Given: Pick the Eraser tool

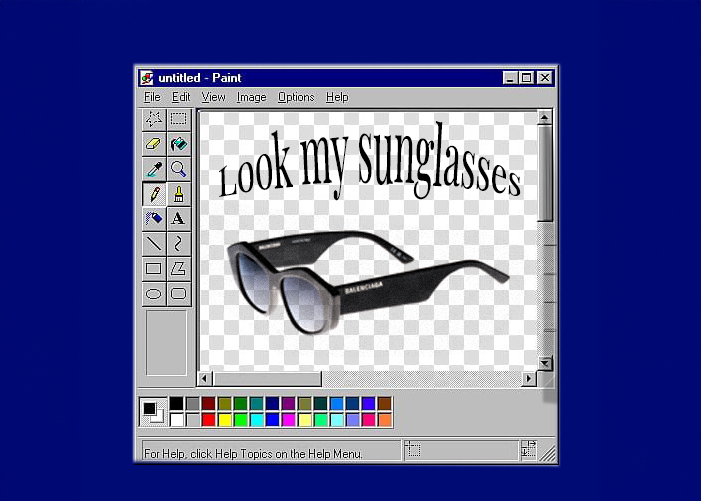Looking at the screenshot, I should pyautogui.click(x=154, y=145).
